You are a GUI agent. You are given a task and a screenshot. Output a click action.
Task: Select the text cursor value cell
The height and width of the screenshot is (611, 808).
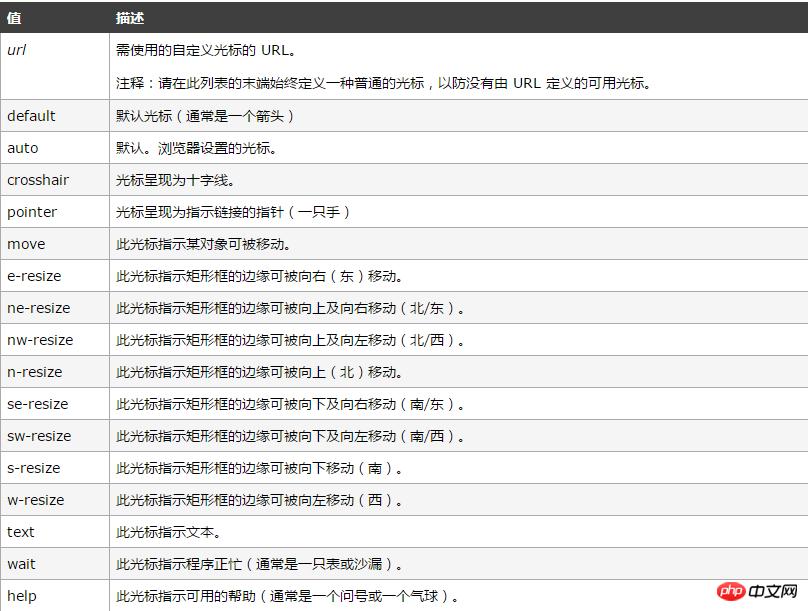21,531
